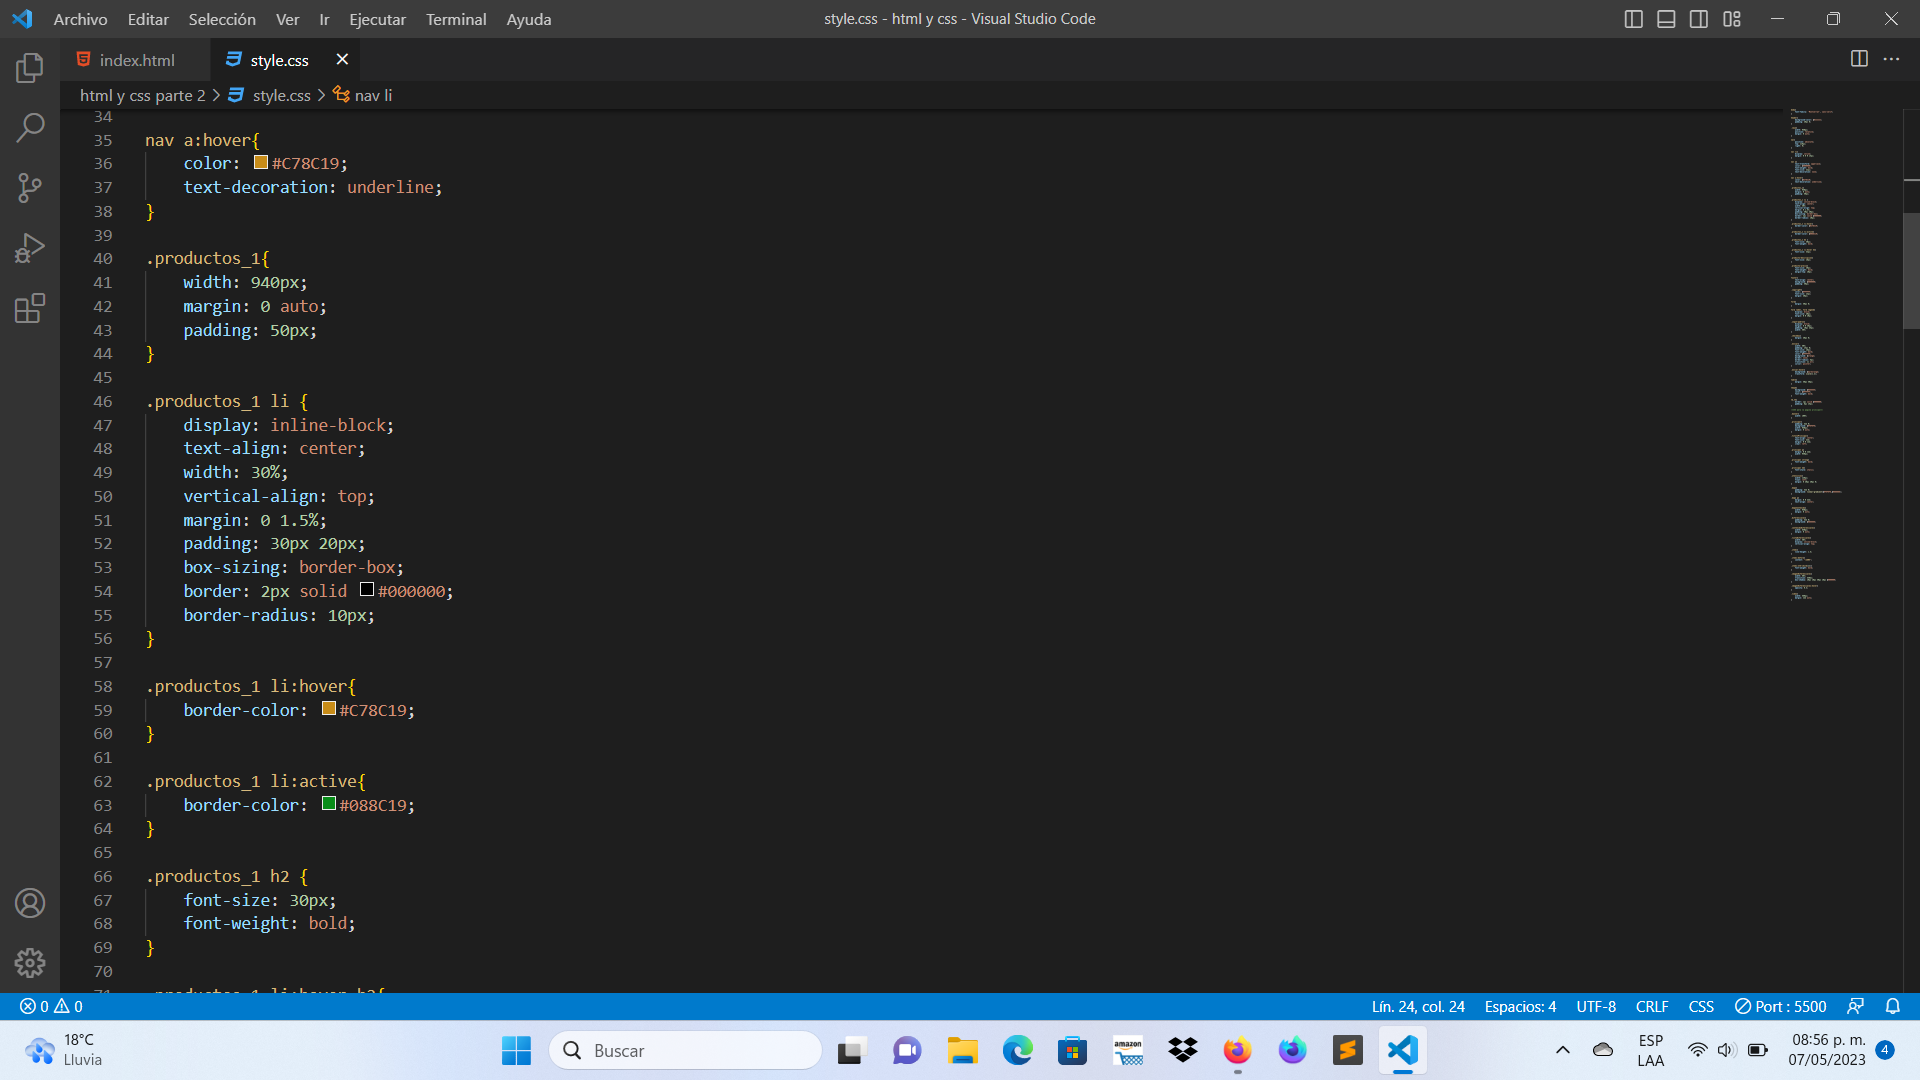The height and width of the screenshot is (1080, 1920).
Task: Open color picker for #C78C19 on line 36
Action: pos(261,162)
